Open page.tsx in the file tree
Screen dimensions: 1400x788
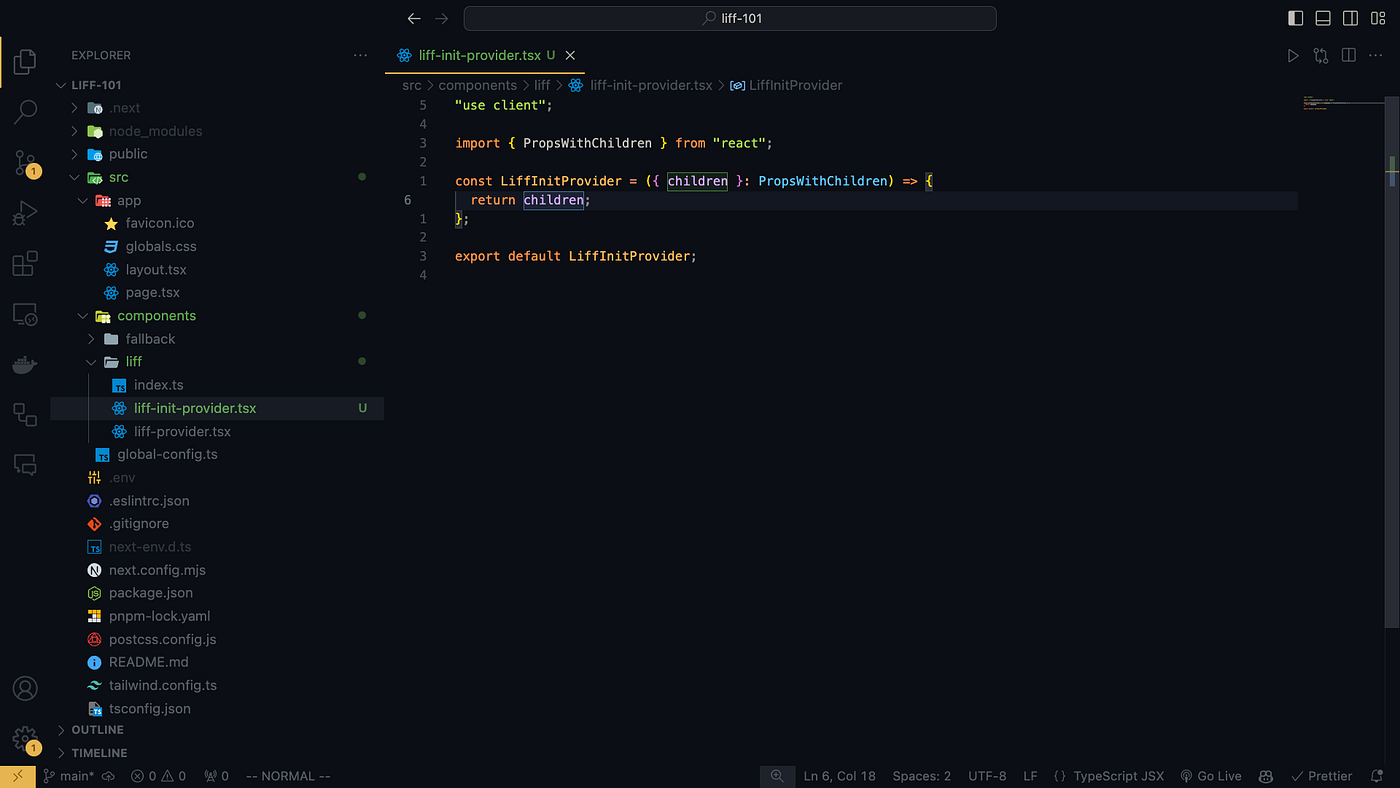217,293
